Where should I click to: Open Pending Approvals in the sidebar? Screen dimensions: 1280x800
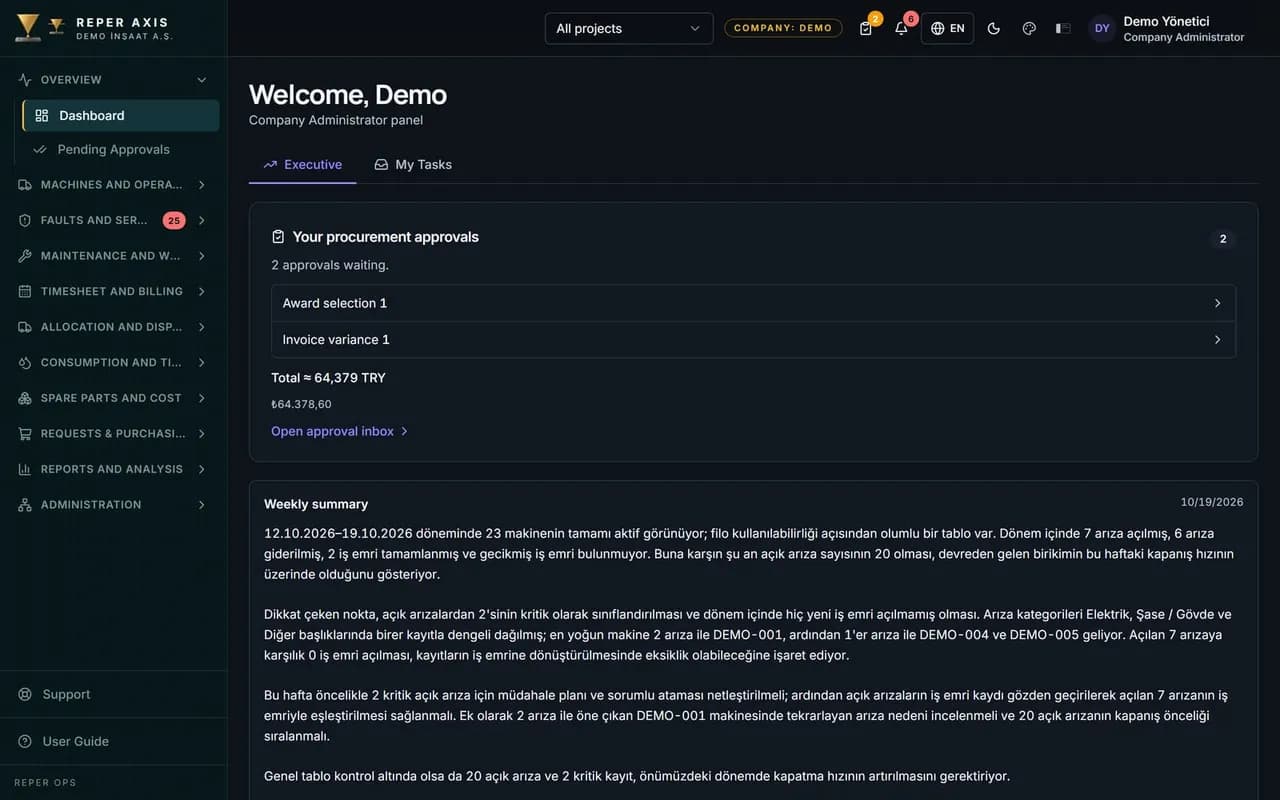pos(121,150)
